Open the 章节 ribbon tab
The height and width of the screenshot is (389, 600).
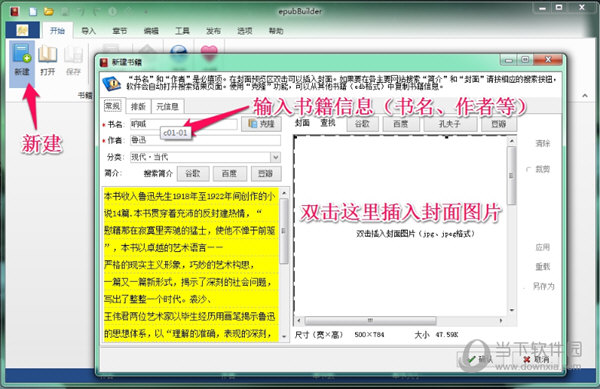(120, 31)
